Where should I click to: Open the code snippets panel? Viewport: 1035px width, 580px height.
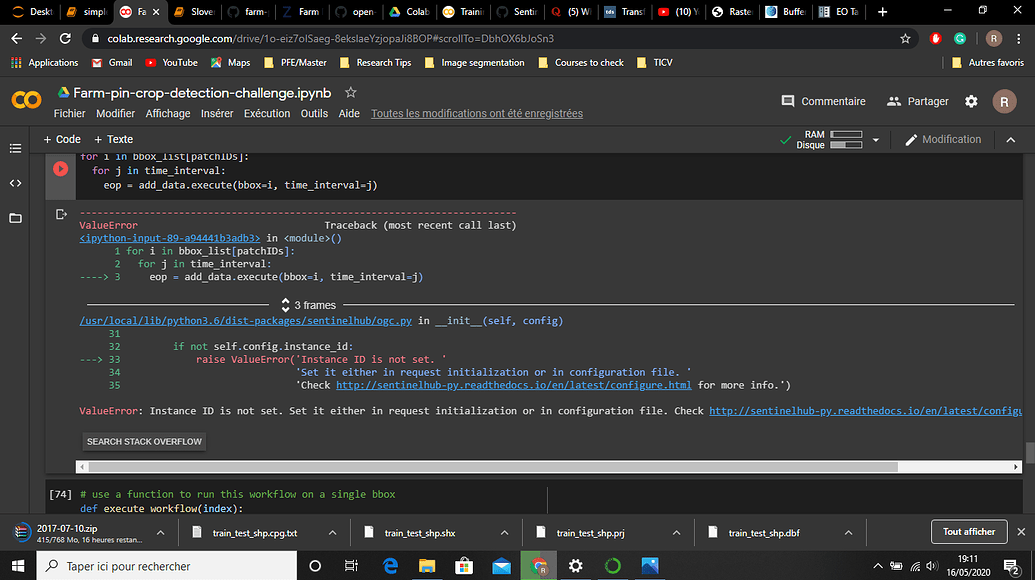point(14,183)
